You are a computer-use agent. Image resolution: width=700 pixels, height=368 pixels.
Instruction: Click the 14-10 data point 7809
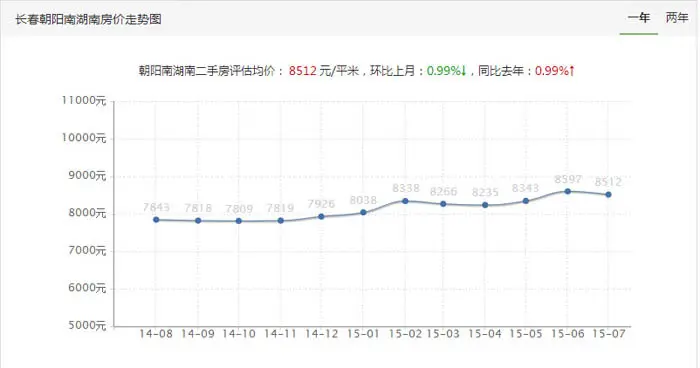tap(239, 221)
